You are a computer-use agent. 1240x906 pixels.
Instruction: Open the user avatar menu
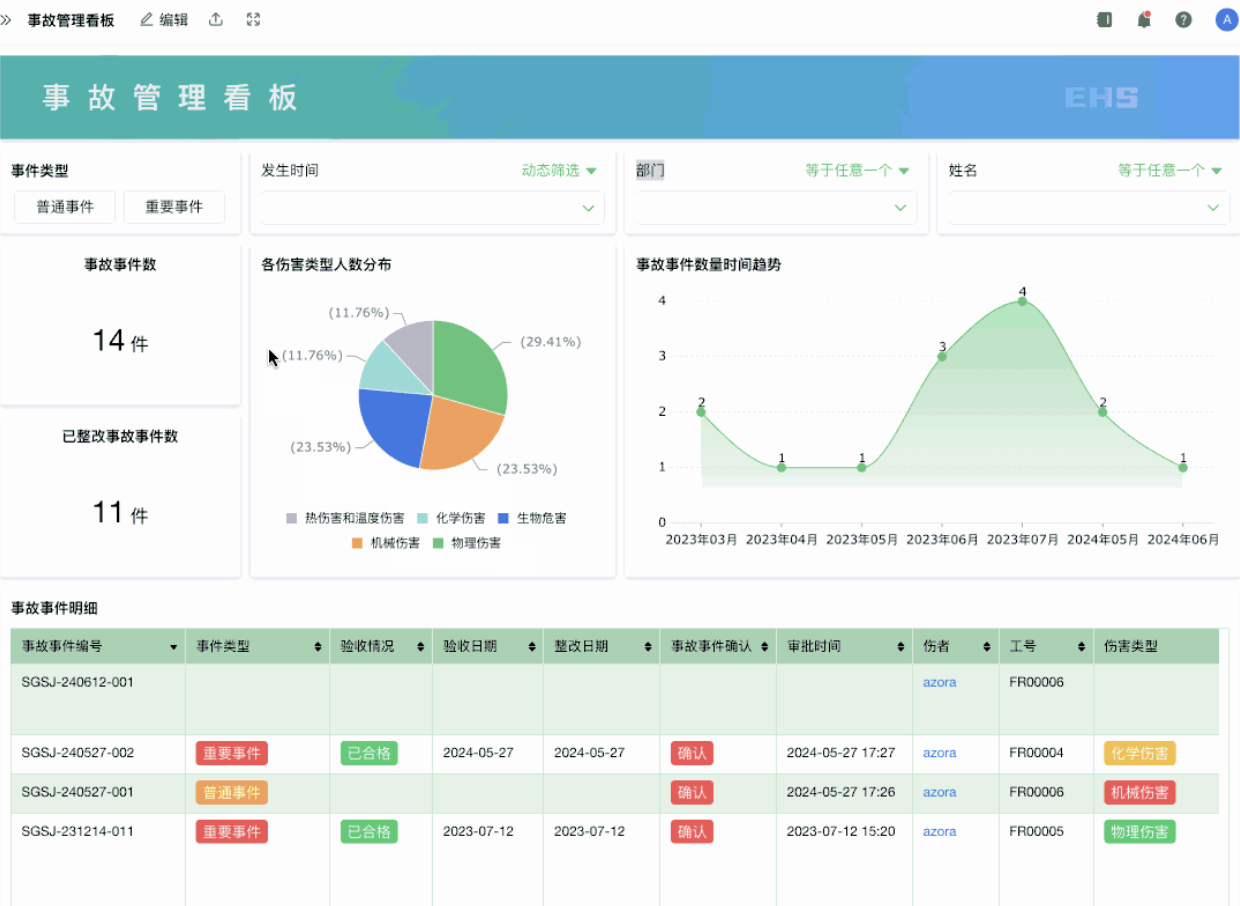pos(1226,20)
